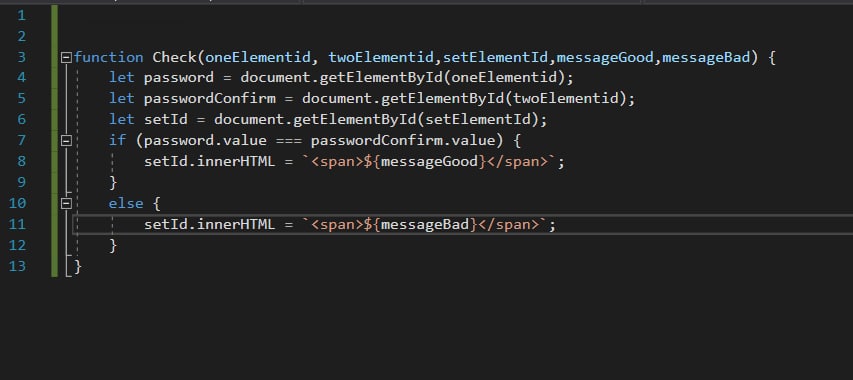The width and height of the screenshot is (853, 380).
Task: Place cursor on function name 'Check'
Action: 174,57
